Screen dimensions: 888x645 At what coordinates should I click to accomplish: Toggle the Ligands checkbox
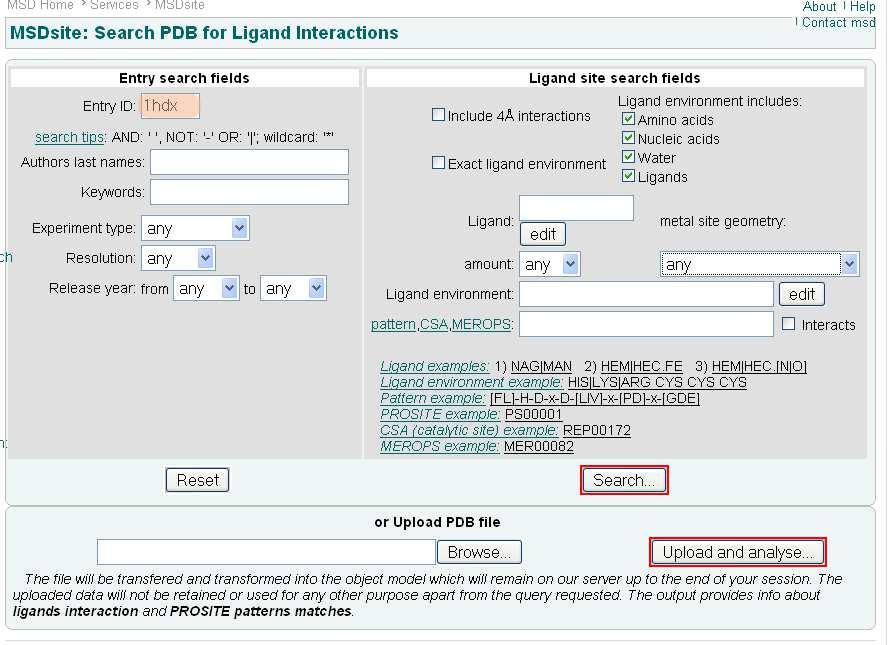point(628,176)
